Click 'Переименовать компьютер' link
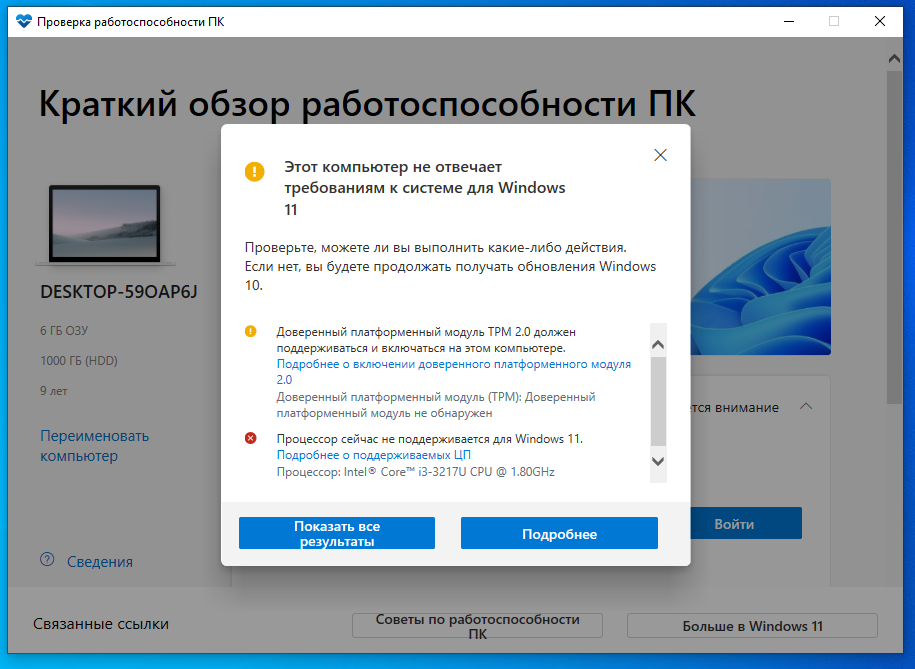This screenshot has height=669, width=915. coord(95,445)
